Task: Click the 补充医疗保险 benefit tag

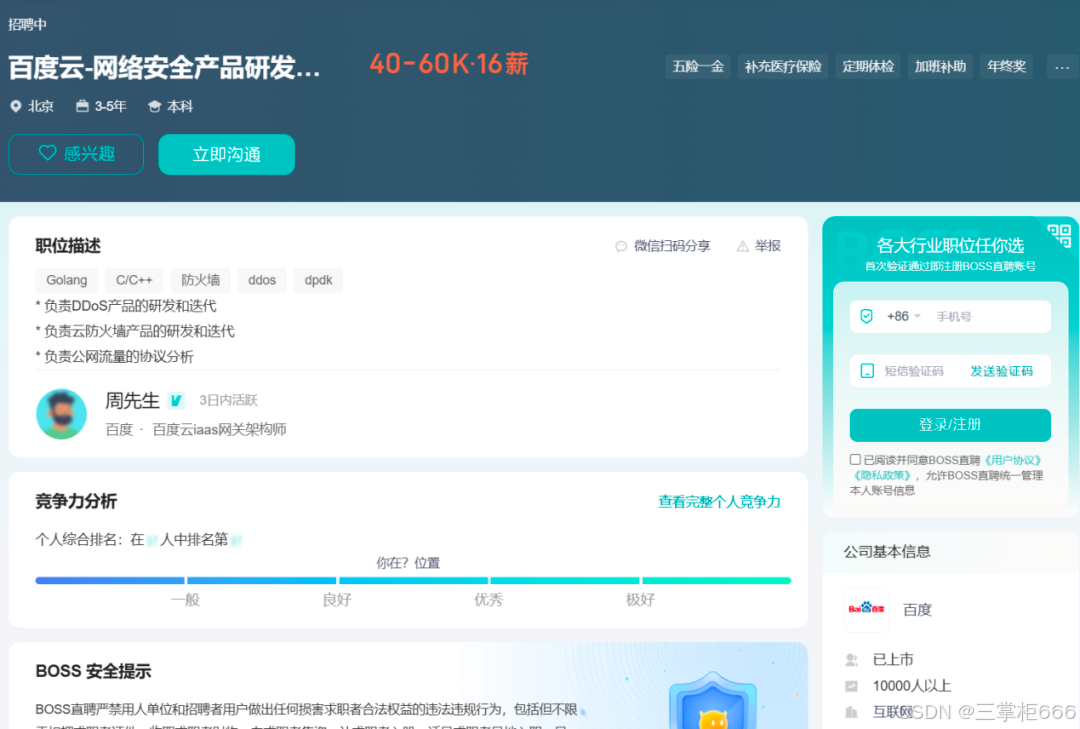Action: point(783,67)
